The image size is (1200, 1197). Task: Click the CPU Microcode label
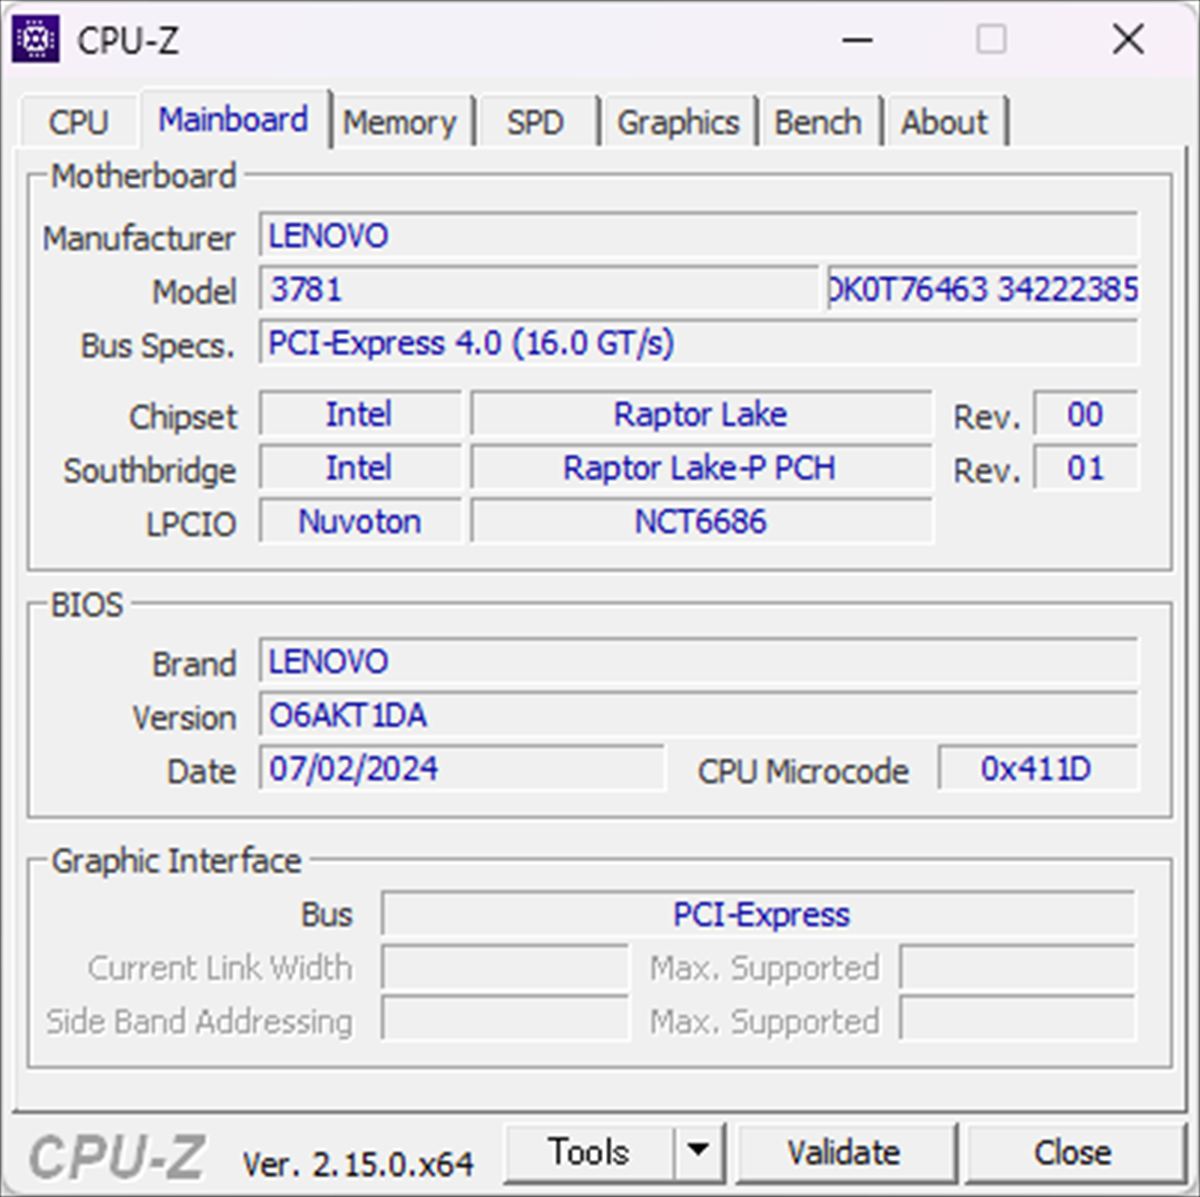[x=803, y=771]
